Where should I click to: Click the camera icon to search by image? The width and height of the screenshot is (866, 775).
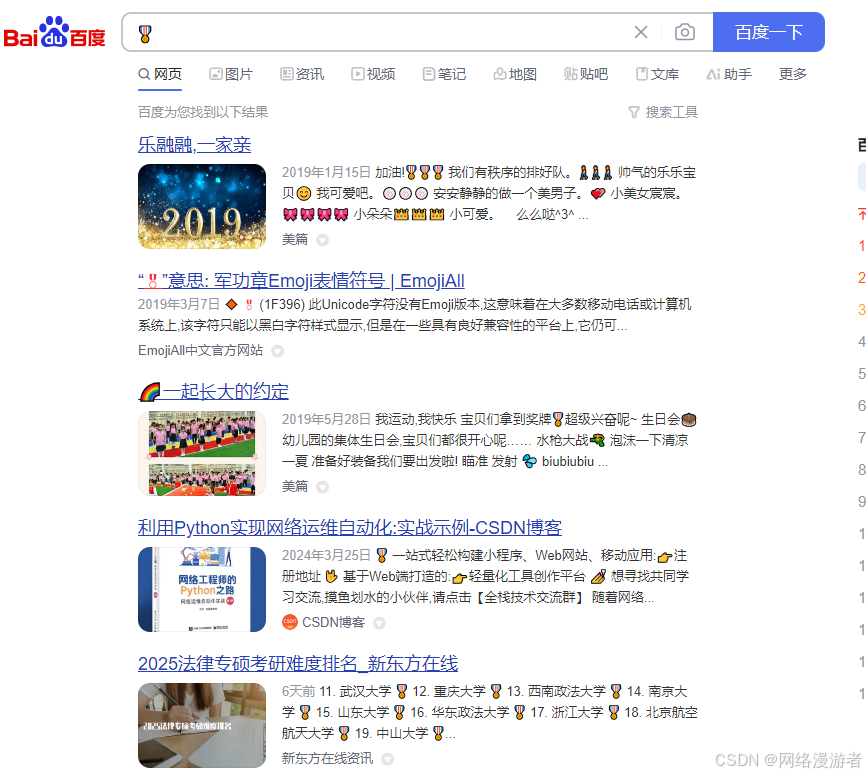point(685,33)
